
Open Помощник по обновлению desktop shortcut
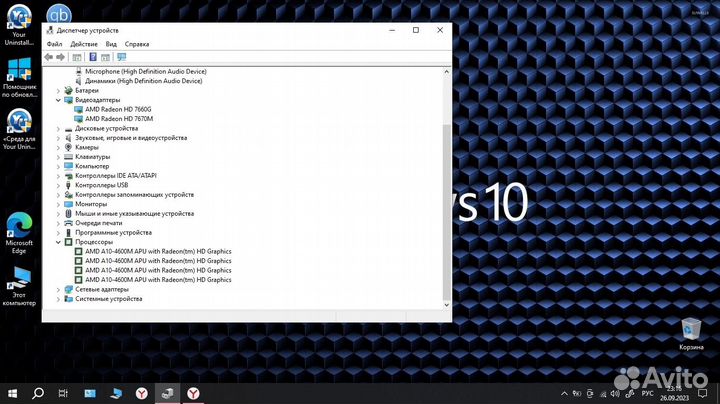(x=19, y=77)
